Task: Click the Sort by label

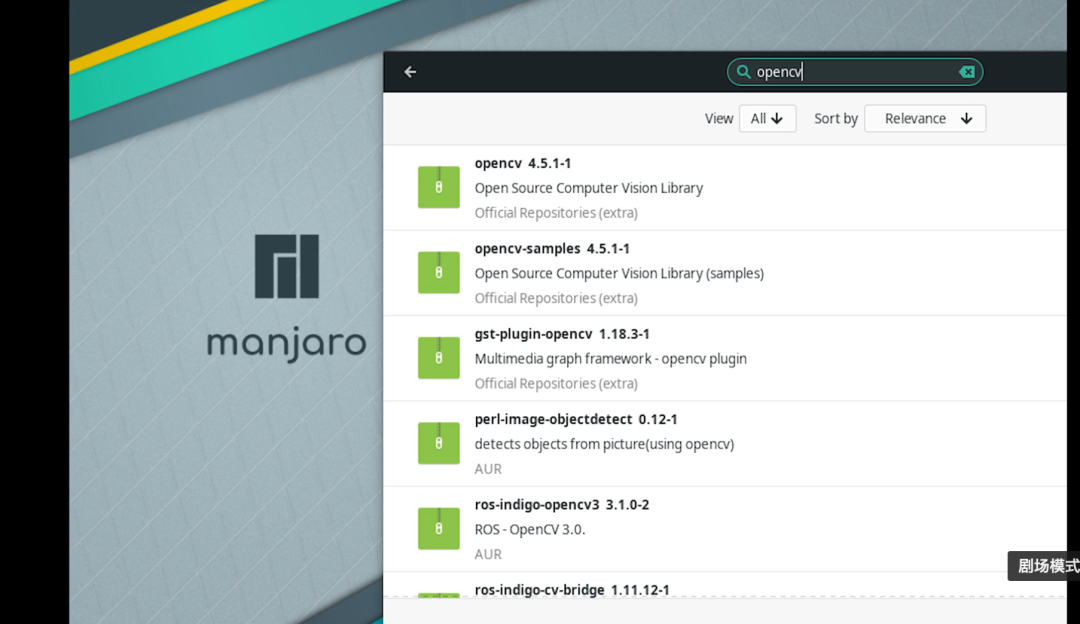Action: 835,118
